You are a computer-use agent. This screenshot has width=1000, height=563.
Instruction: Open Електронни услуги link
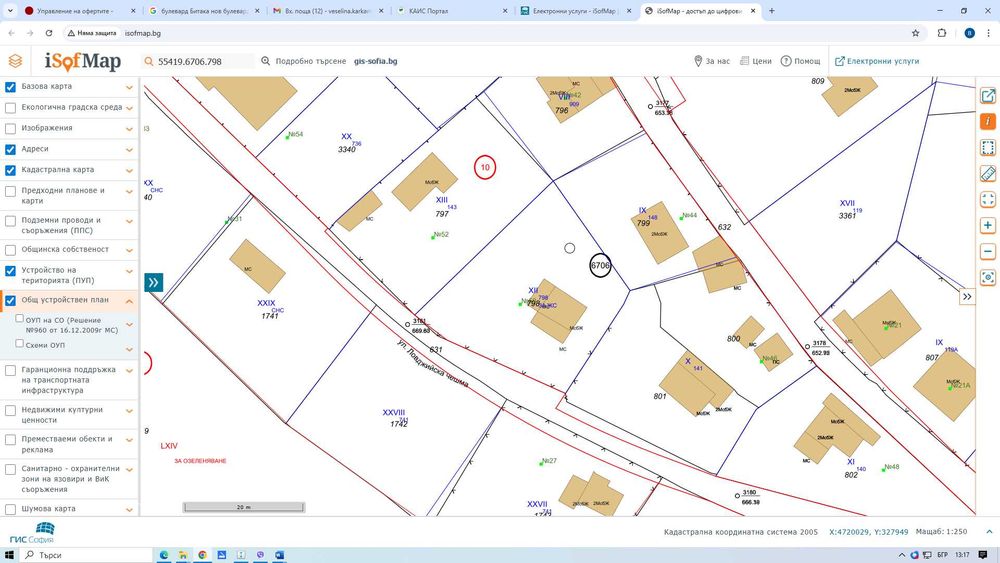coord(877,61)
